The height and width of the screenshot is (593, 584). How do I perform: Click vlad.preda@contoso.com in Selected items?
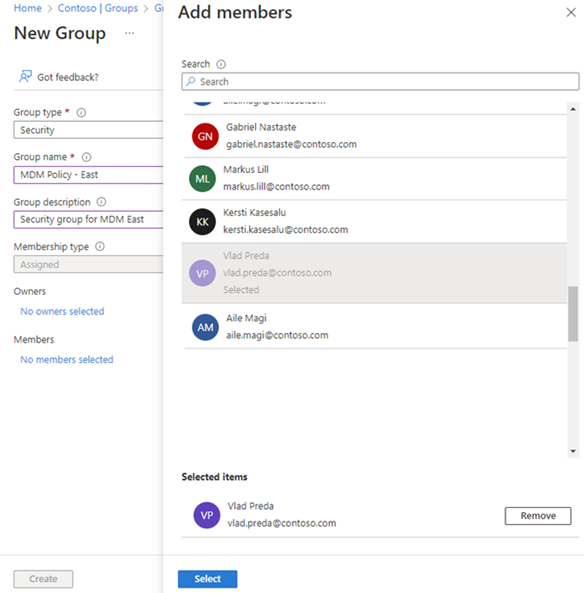tap(282, 523)
